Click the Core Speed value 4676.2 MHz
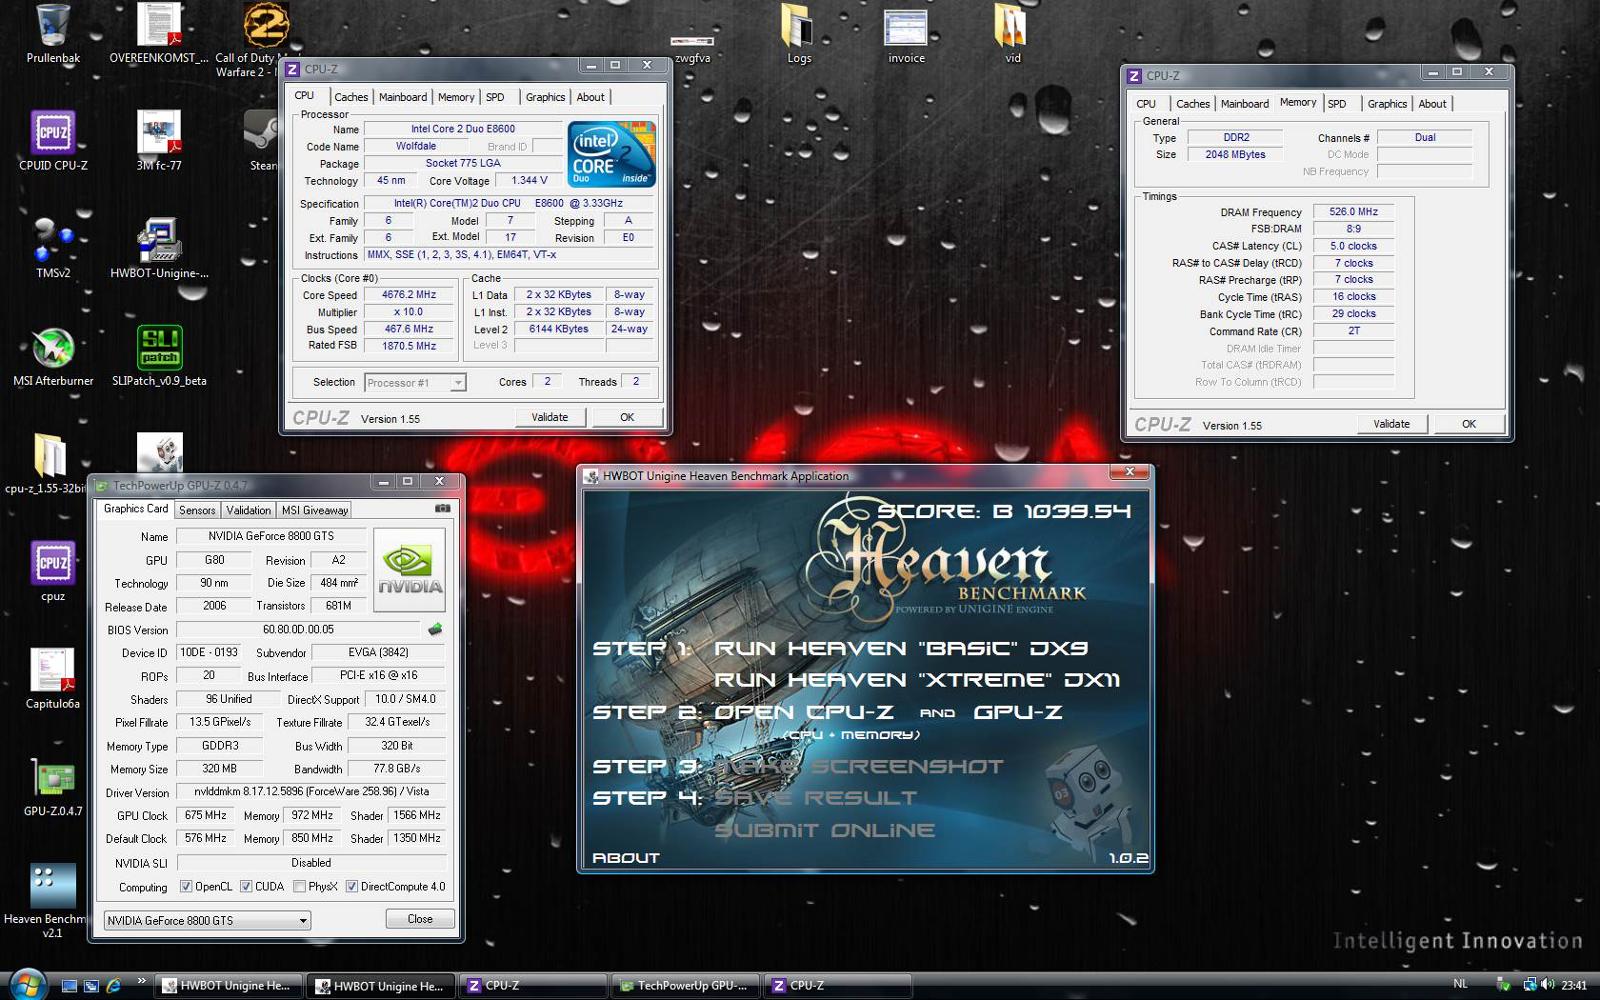1600x1000 pixels. [409, 295]
